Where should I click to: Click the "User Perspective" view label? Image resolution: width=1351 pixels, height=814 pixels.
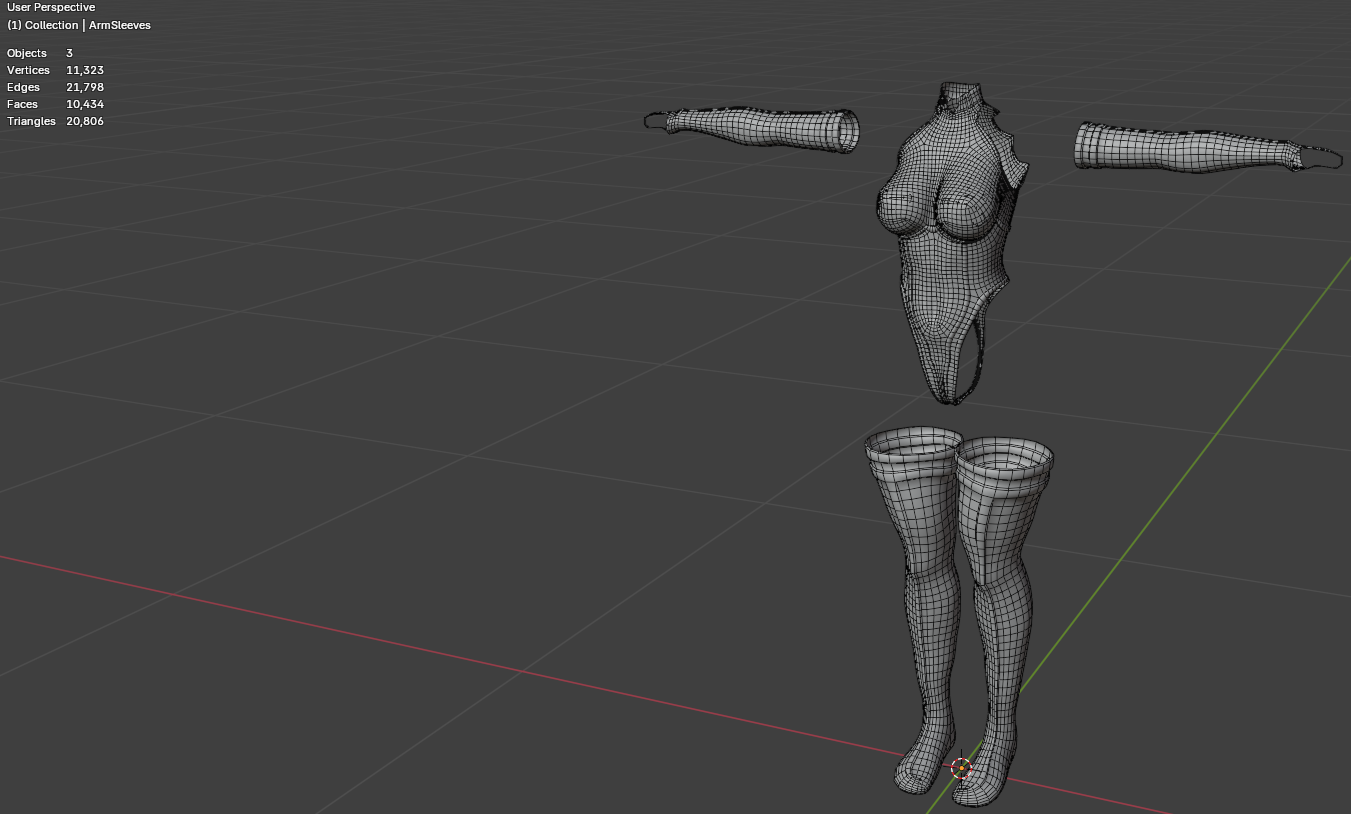coord(51,7)
